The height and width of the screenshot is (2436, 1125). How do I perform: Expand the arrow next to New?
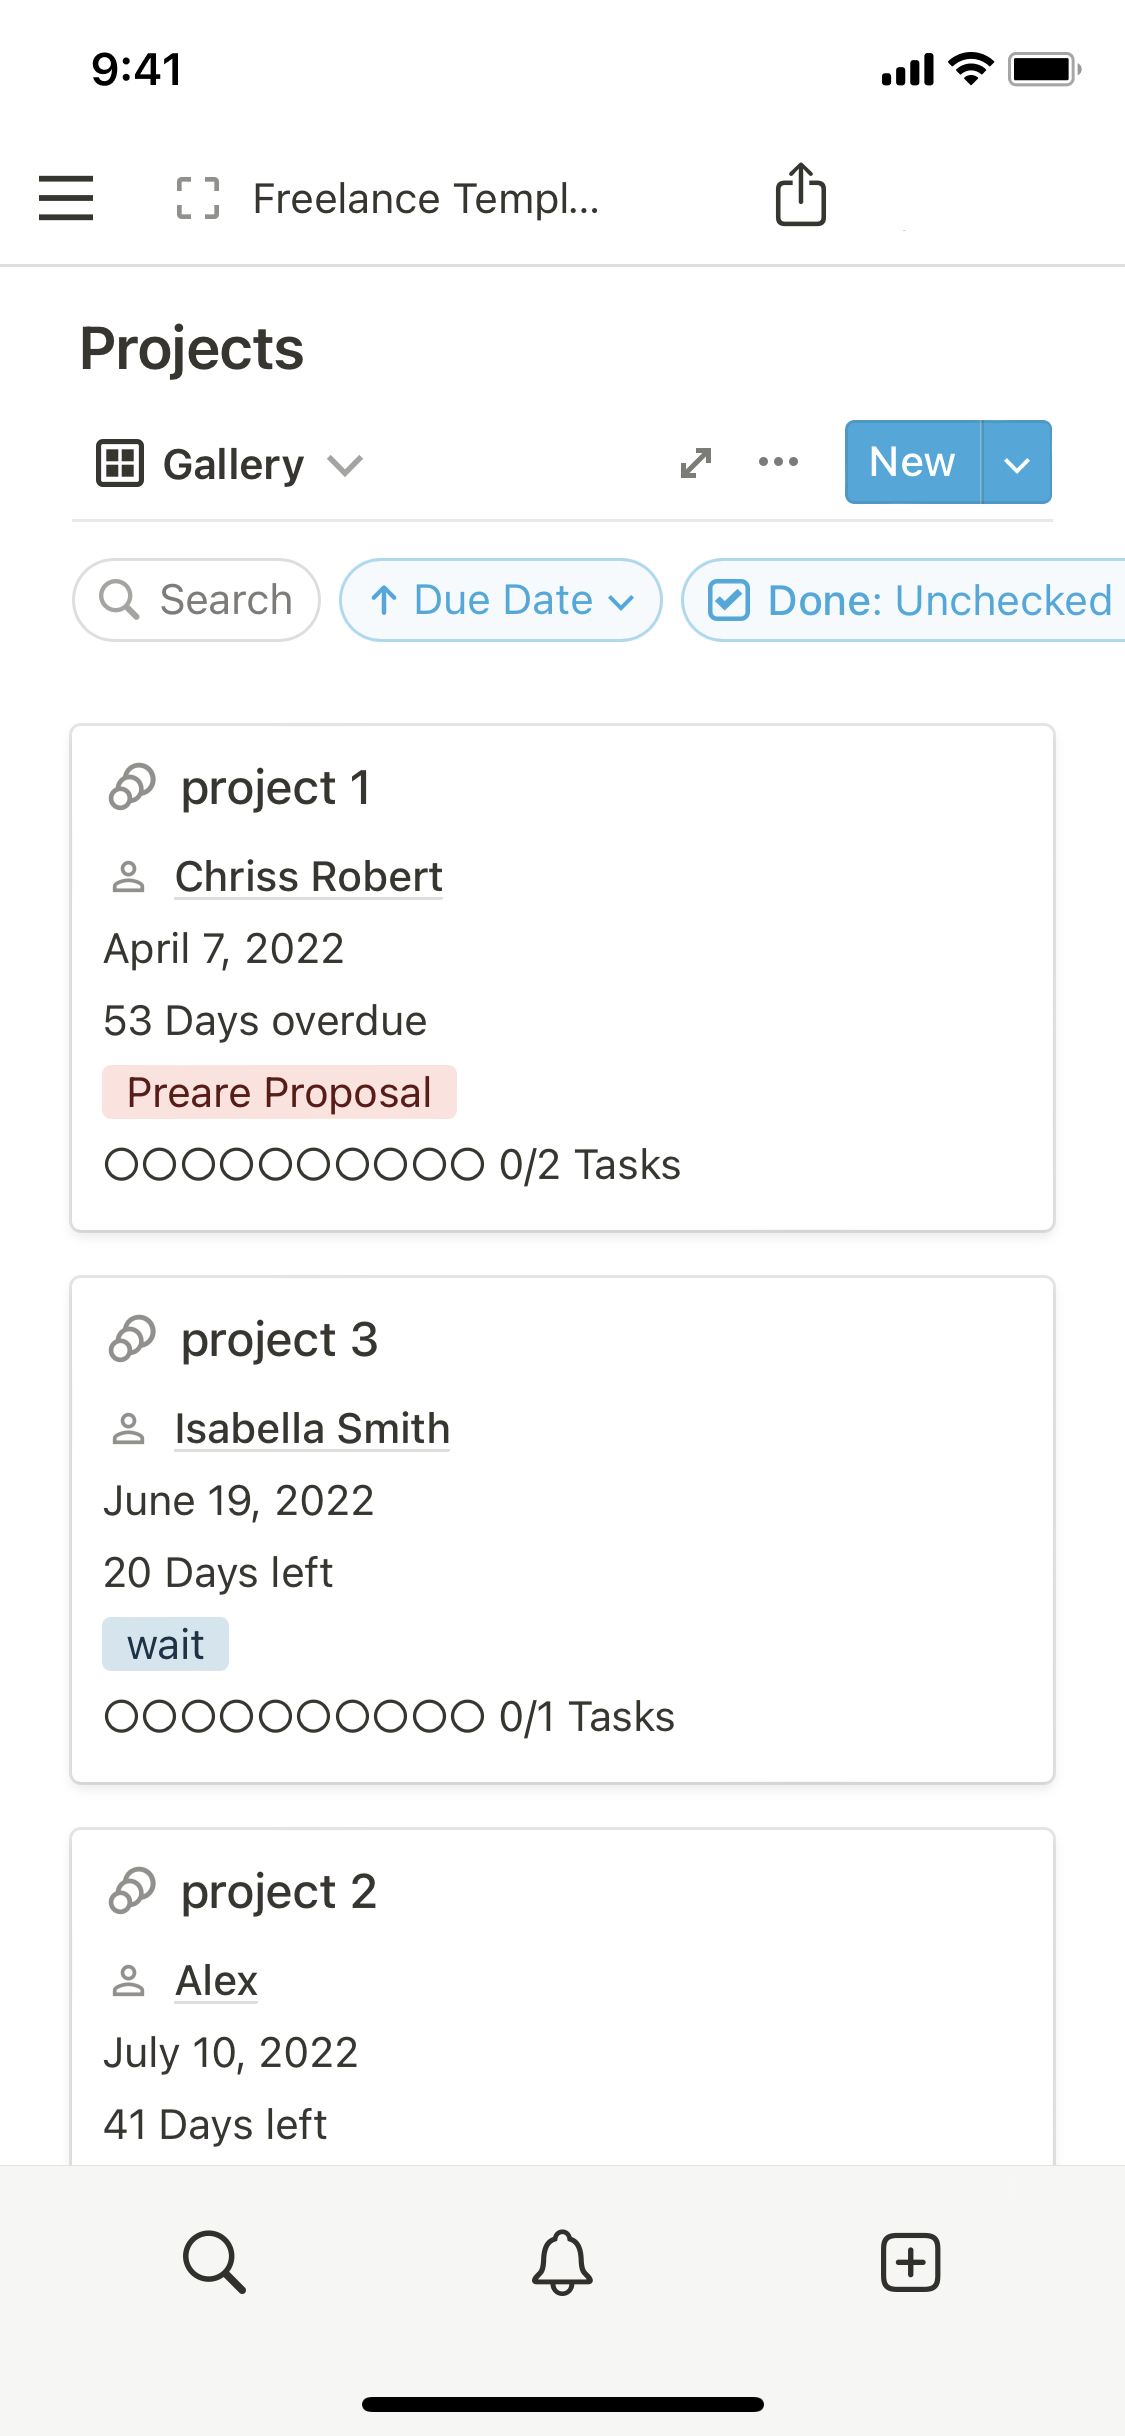[1017, 463]
